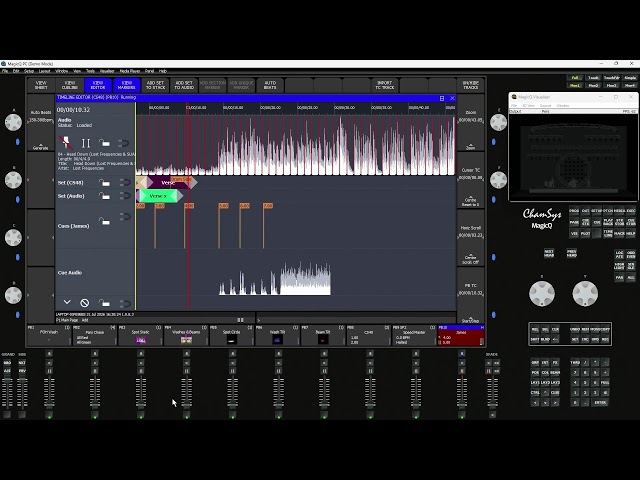640x480 pixels.
Task: Expand the down chevron under Cue Audio
Action: [x=67, y=302]
